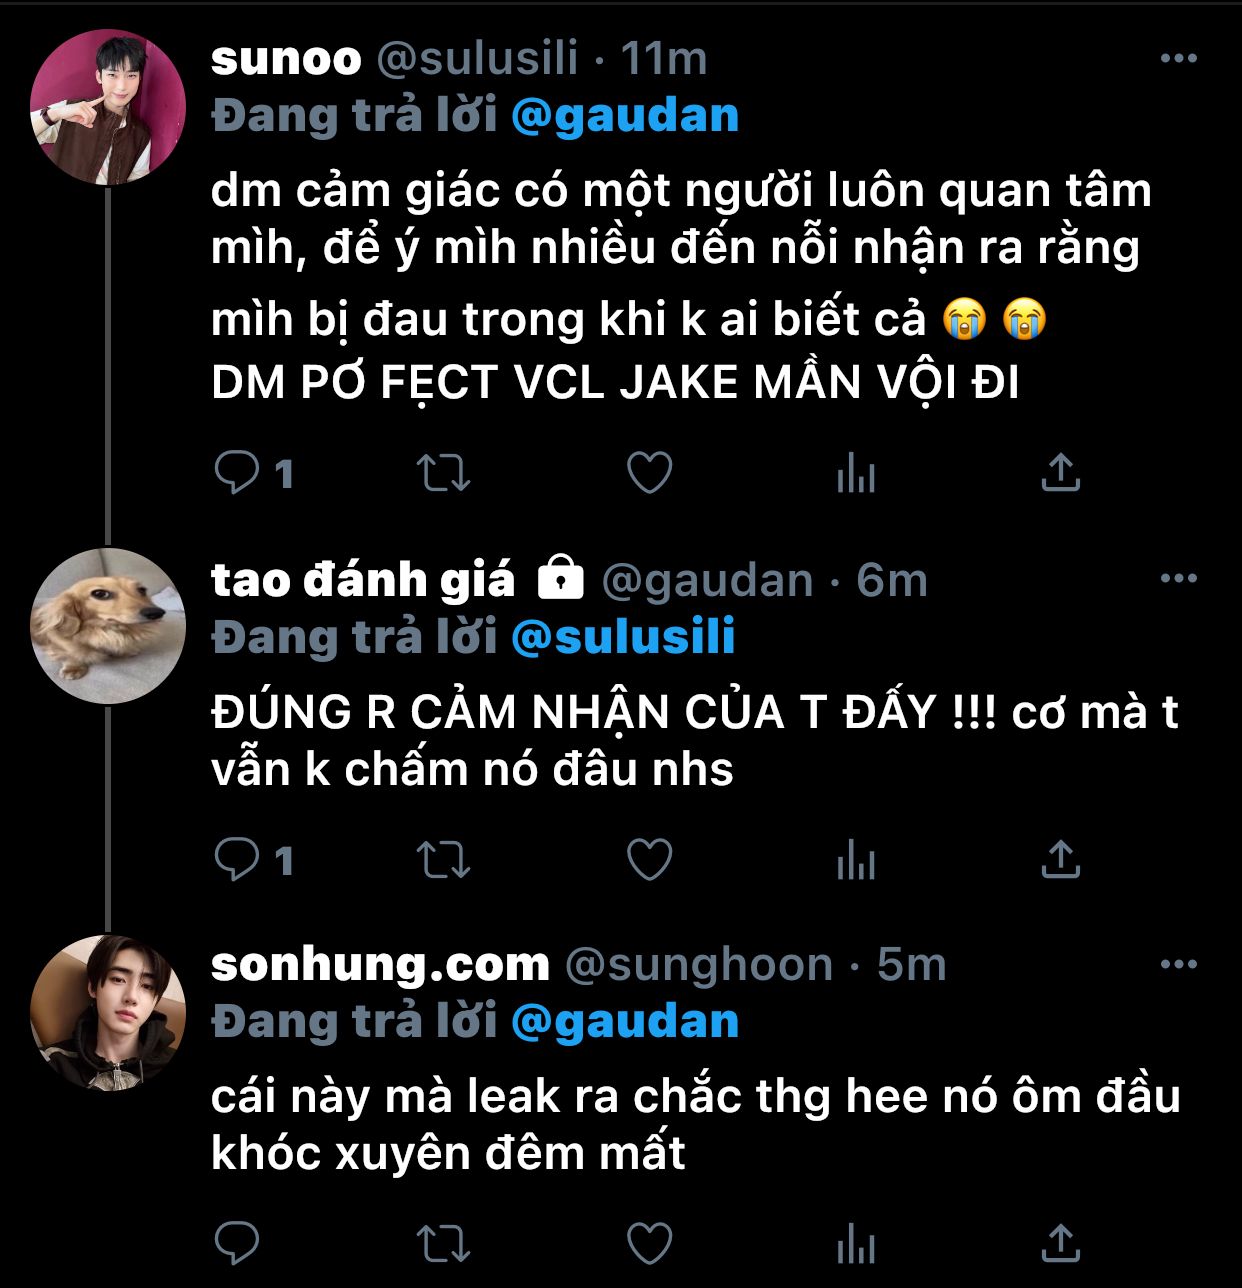Image resolution: width=1242 pixels, height=1288 pixels.
Task: Open sunoo's profile picture
Action: click(108, 107)
